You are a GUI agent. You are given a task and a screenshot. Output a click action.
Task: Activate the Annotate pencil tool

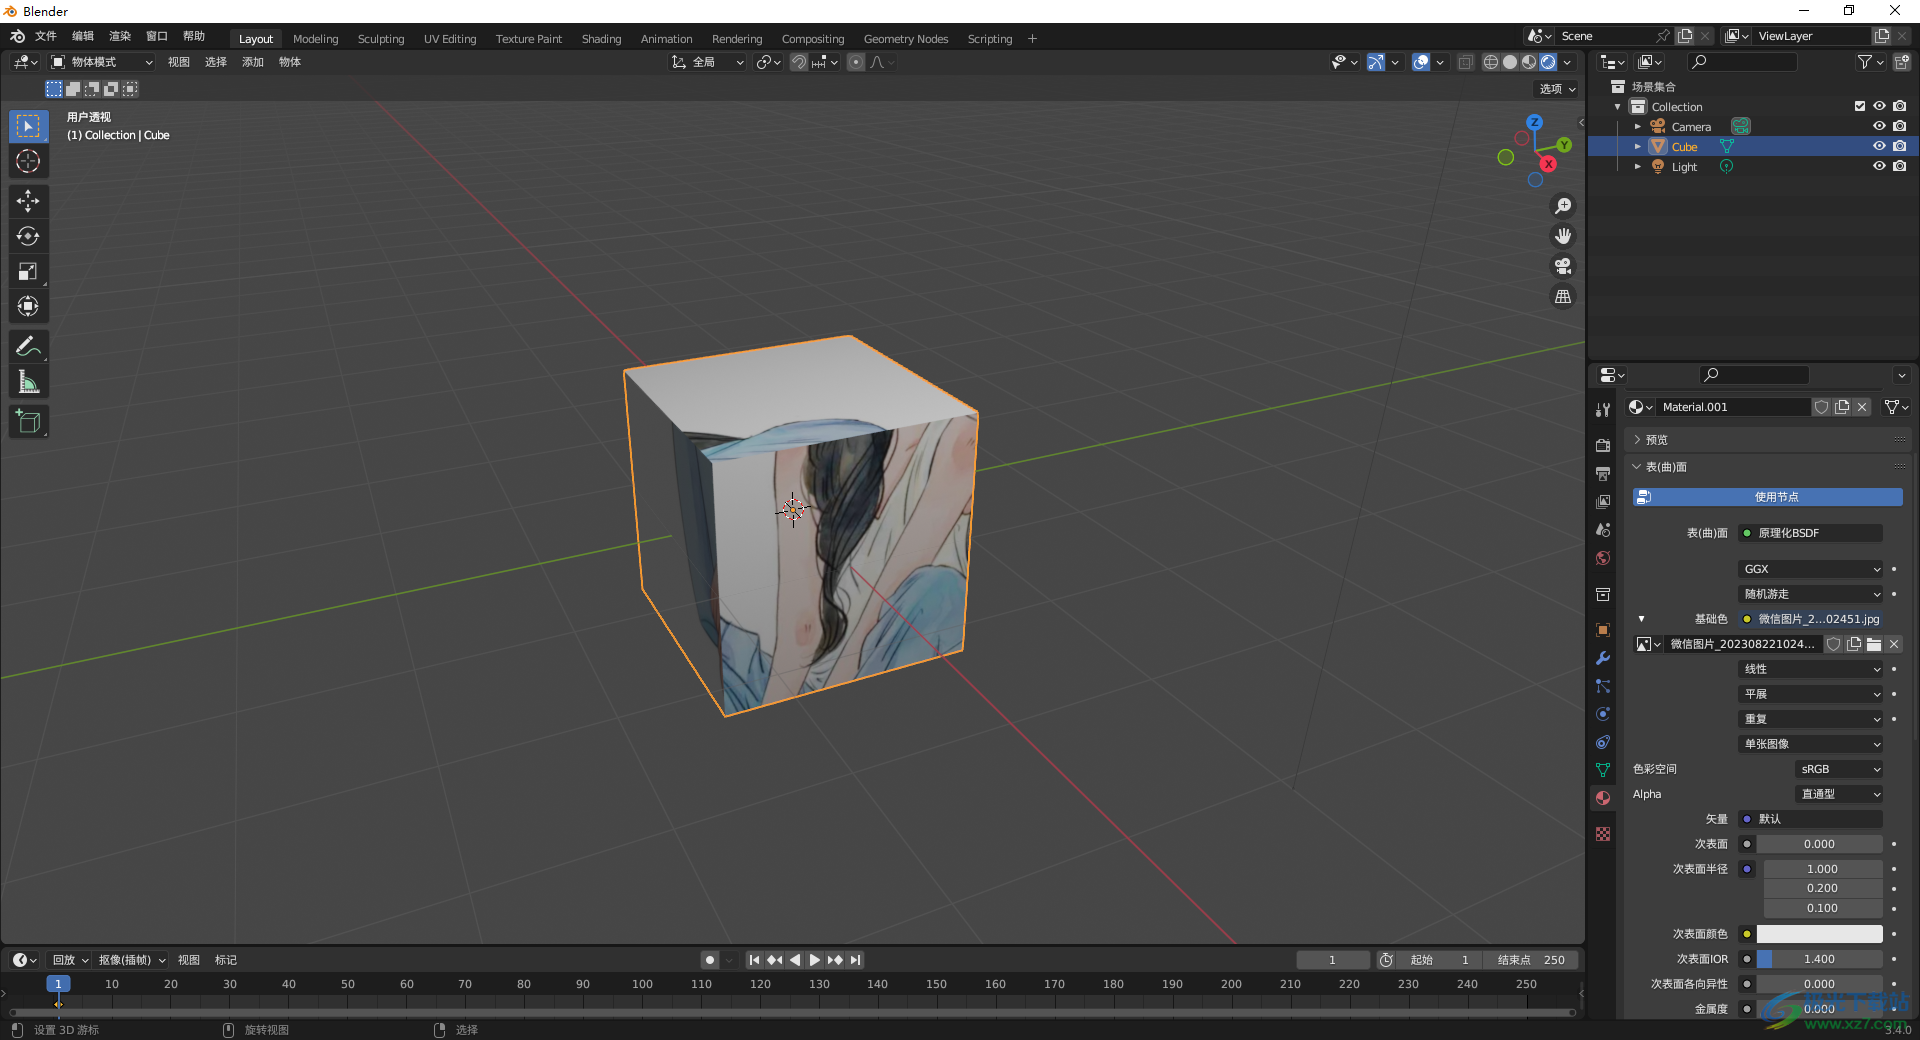(28, 347)
